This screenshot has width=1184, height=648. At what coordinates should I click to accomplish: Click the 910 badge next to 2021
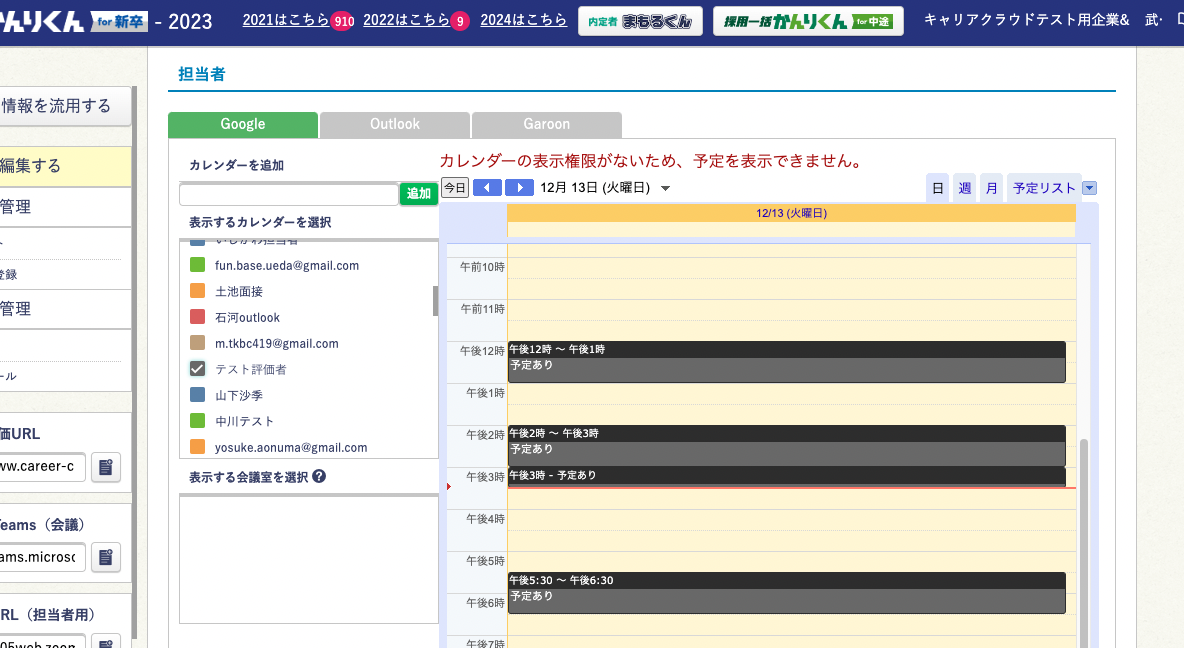click(343, 21)
